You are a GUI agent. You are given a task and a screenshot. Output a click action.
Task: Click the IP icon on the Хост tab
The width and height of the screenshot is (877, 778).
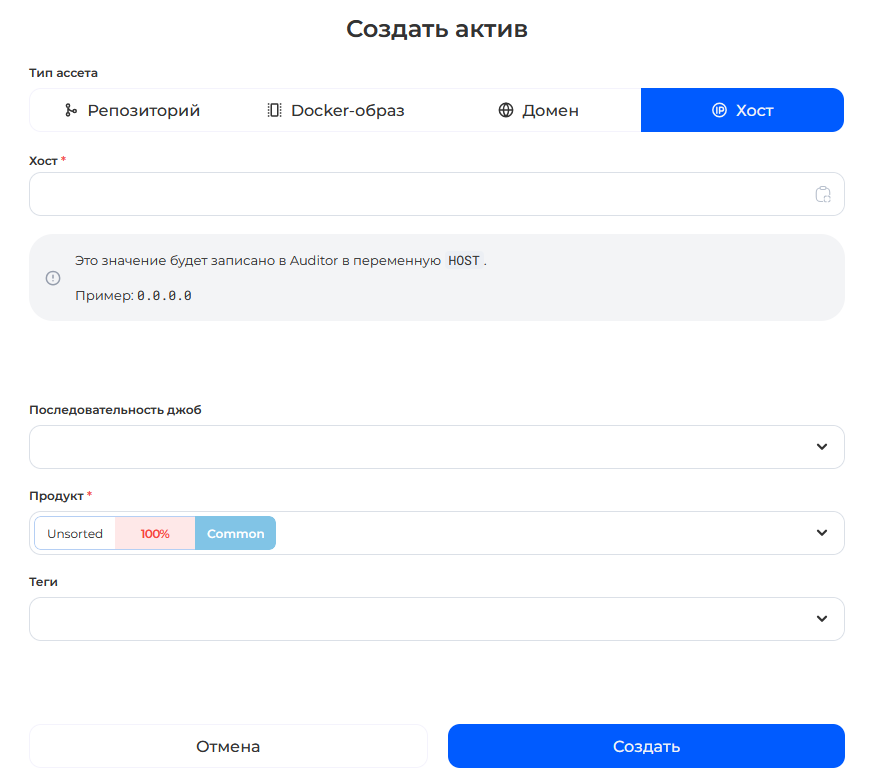(719, 111)
